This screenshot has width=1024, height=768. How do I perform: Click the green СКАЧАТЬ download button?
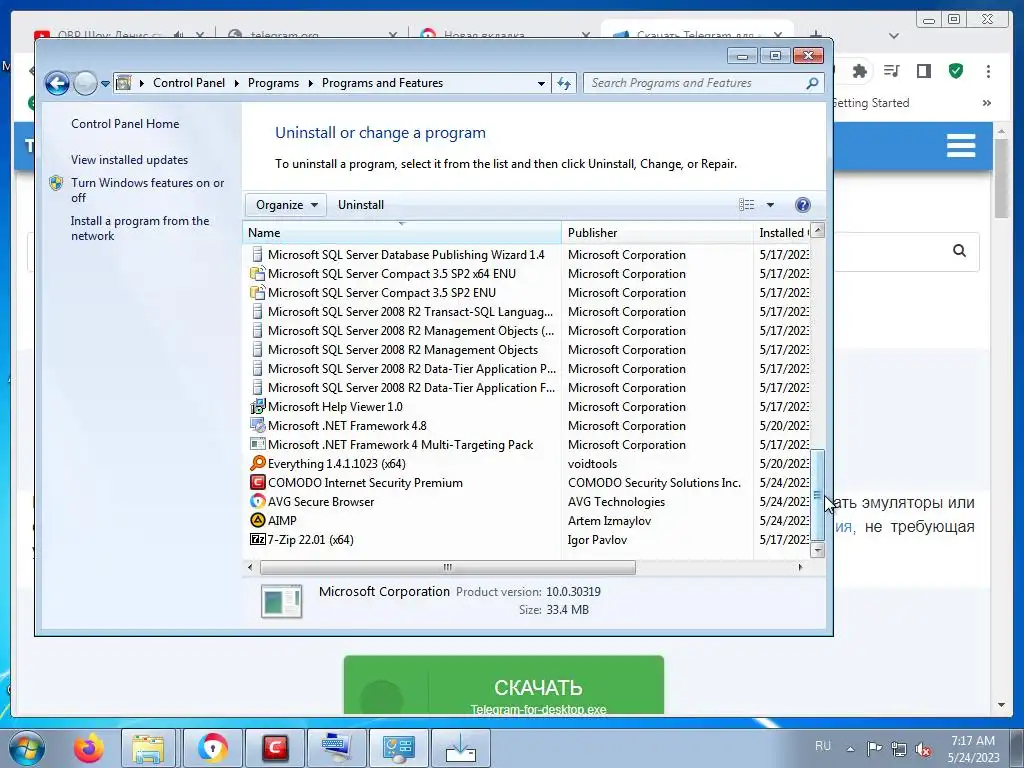504,685
